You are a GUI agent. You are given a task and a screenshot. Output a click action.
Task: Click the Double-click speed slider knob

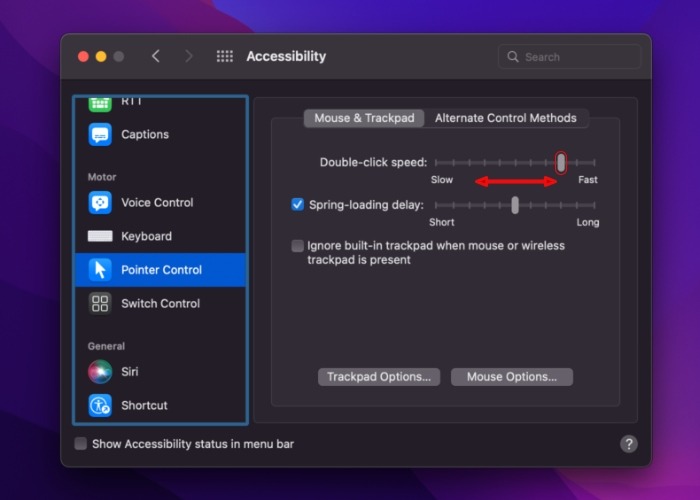tap(561, 162)
